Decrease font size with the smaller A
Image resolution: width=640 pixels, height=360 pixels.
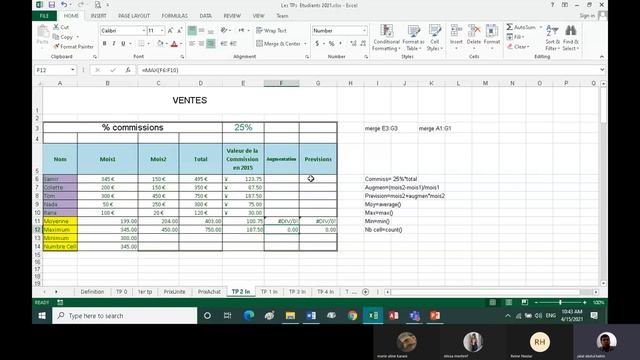180,31
